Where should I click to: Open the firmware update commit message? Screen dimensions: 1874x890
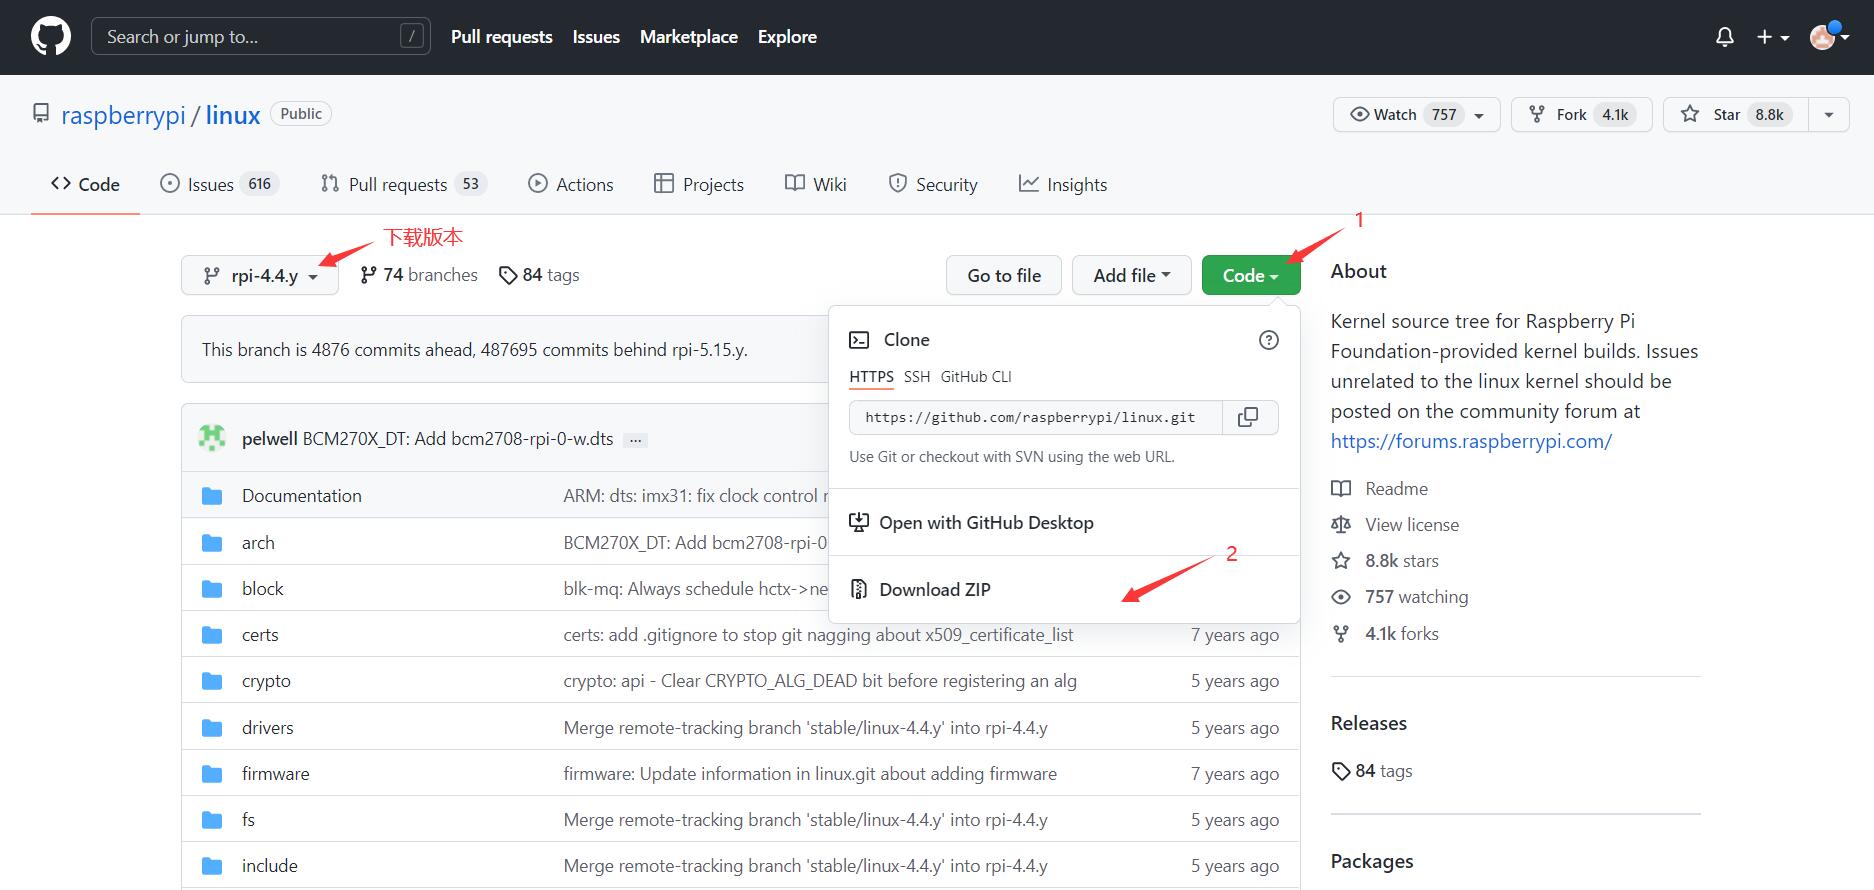click(x=810, y=774)
